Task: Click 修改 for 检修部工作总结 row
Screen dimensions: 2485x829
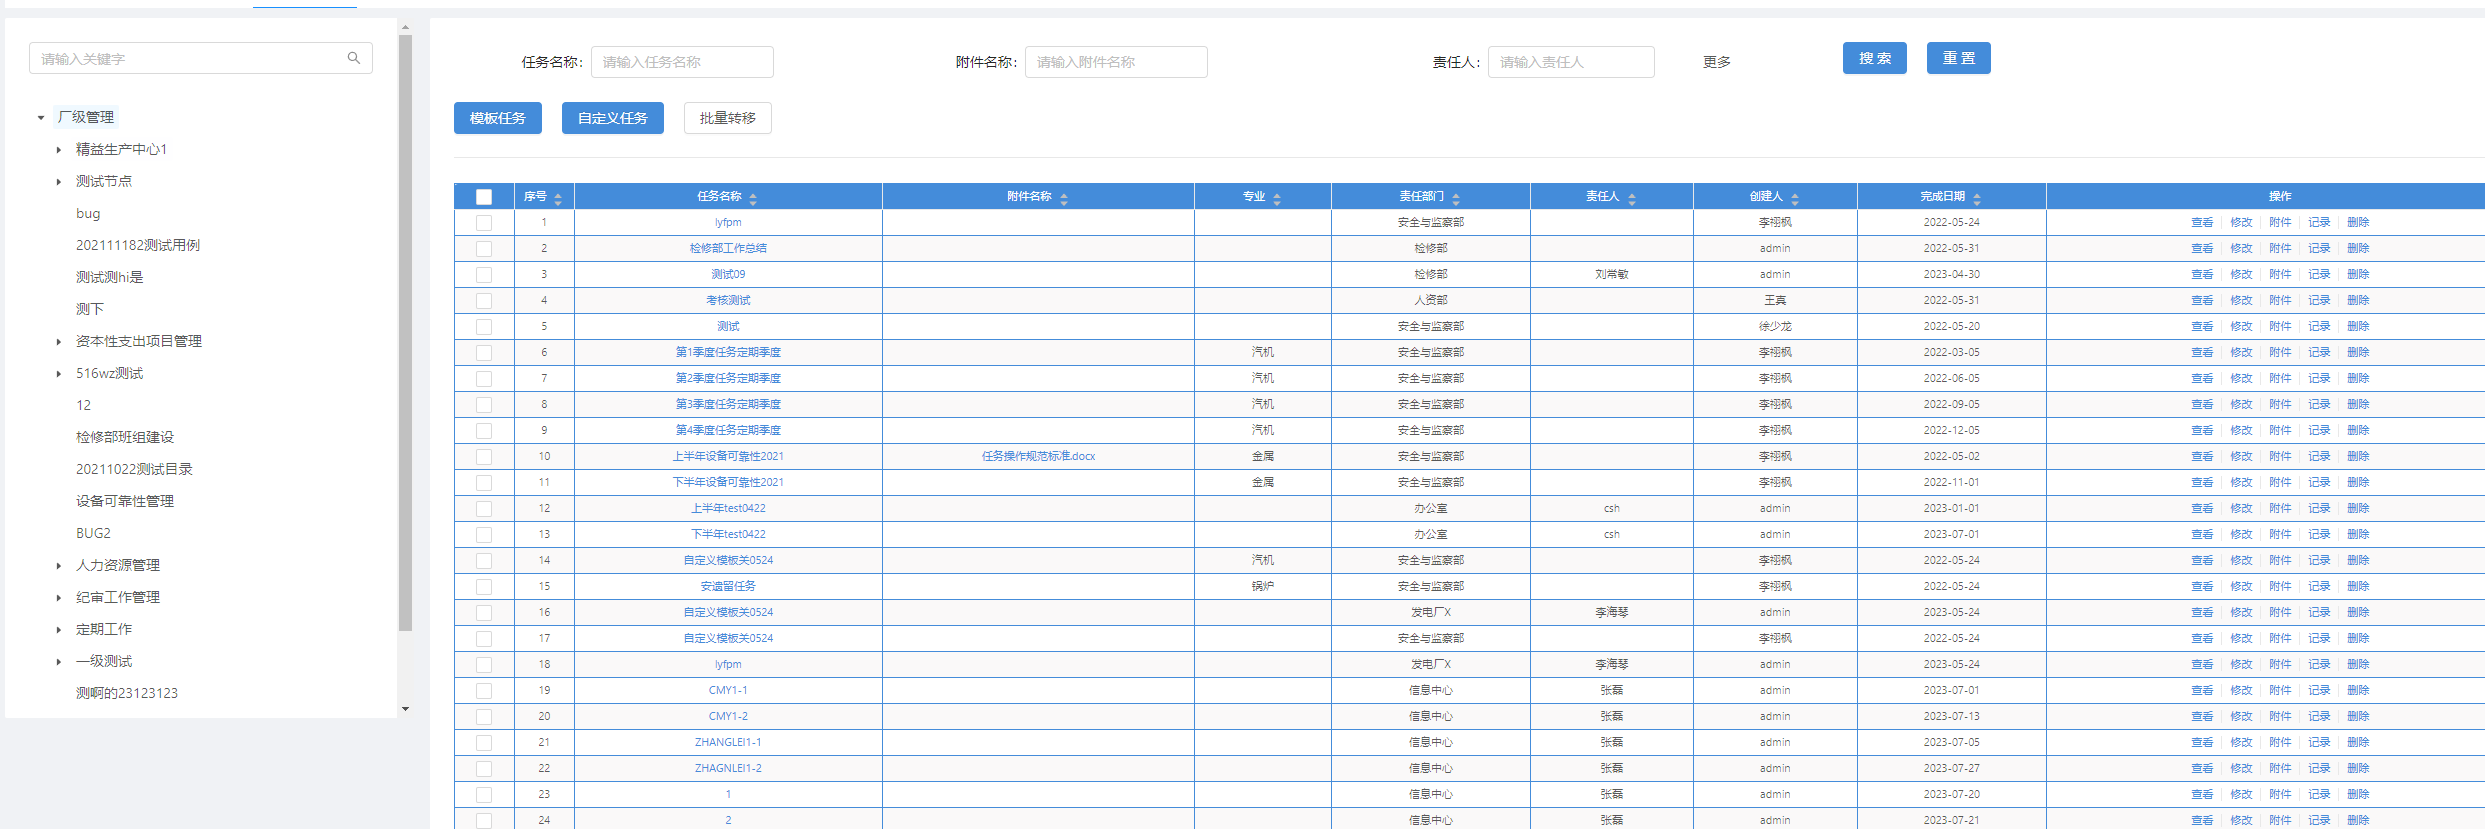Action: tap(2241, 248)
